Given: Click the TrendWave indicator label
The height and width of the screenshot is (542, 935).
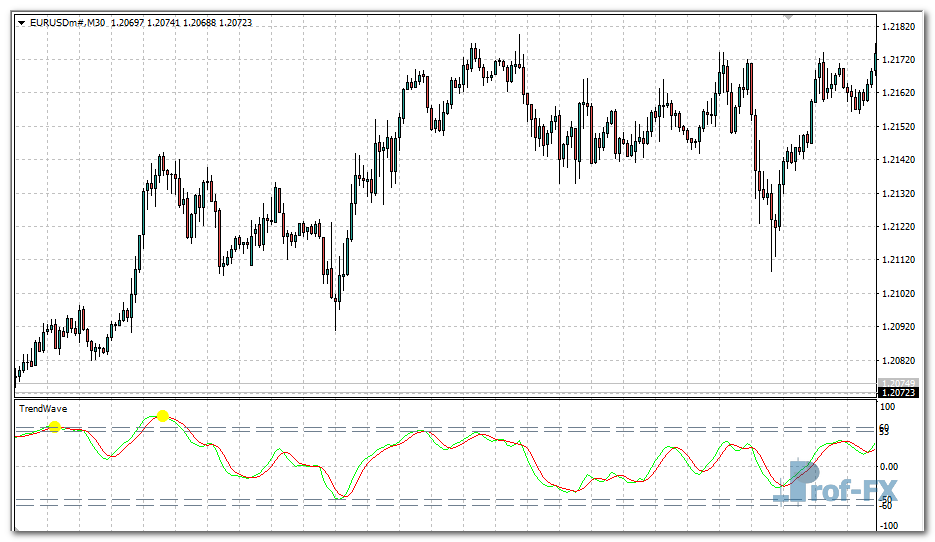Looking at the screenshot, I should pyautogui.click(x=43, y=408).
